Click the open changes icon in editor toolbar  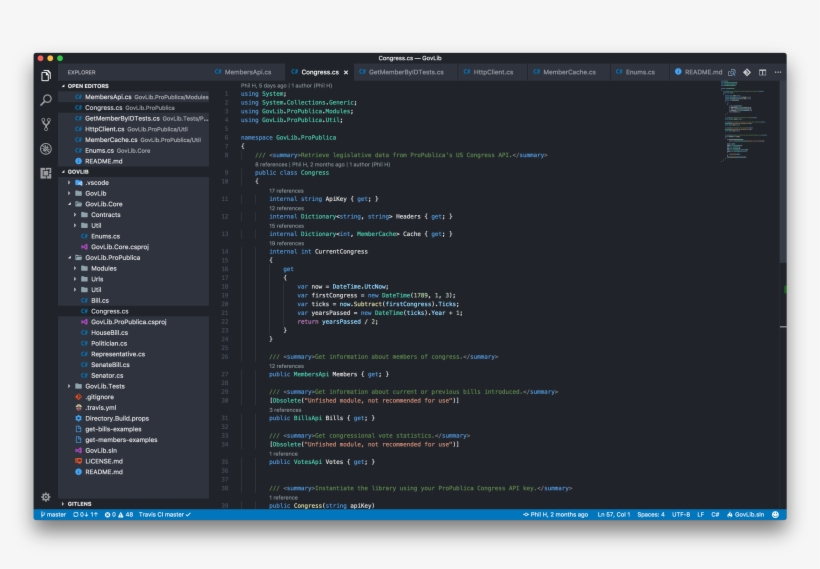click(x=732, y=72)
